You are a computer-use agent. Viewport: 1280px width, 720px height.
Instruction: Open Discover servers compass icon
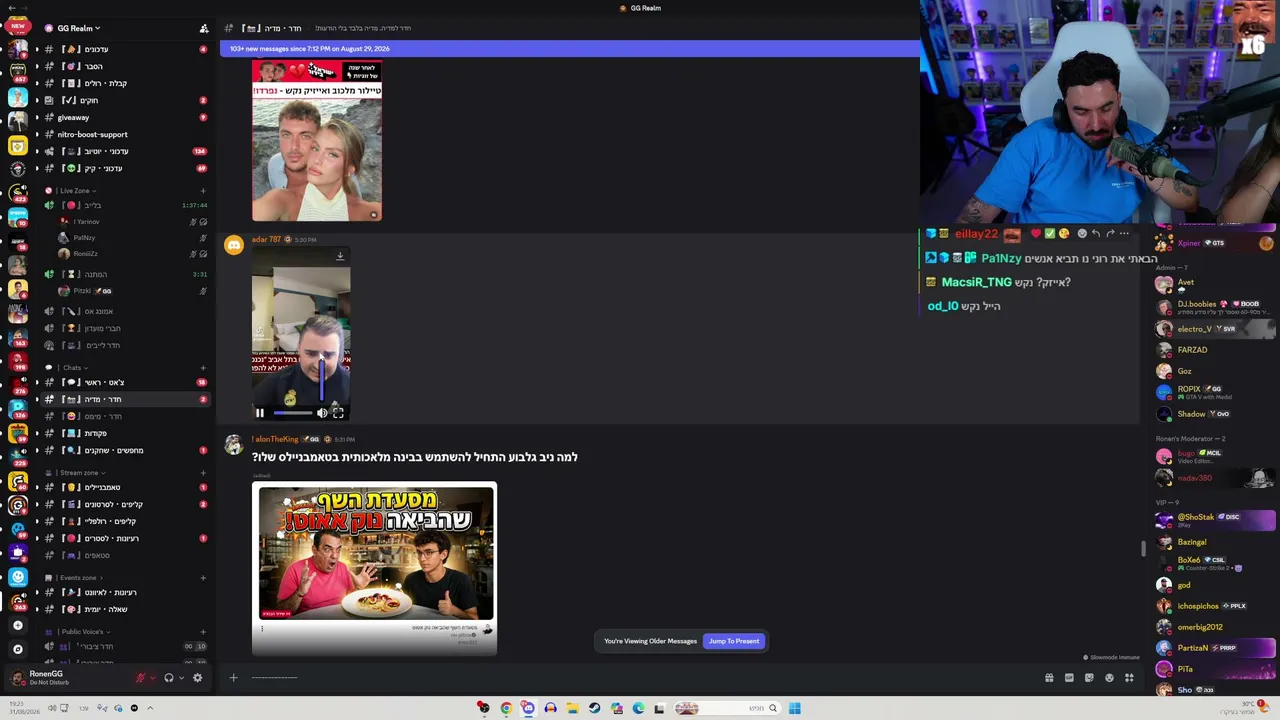[x=17, y=649]
